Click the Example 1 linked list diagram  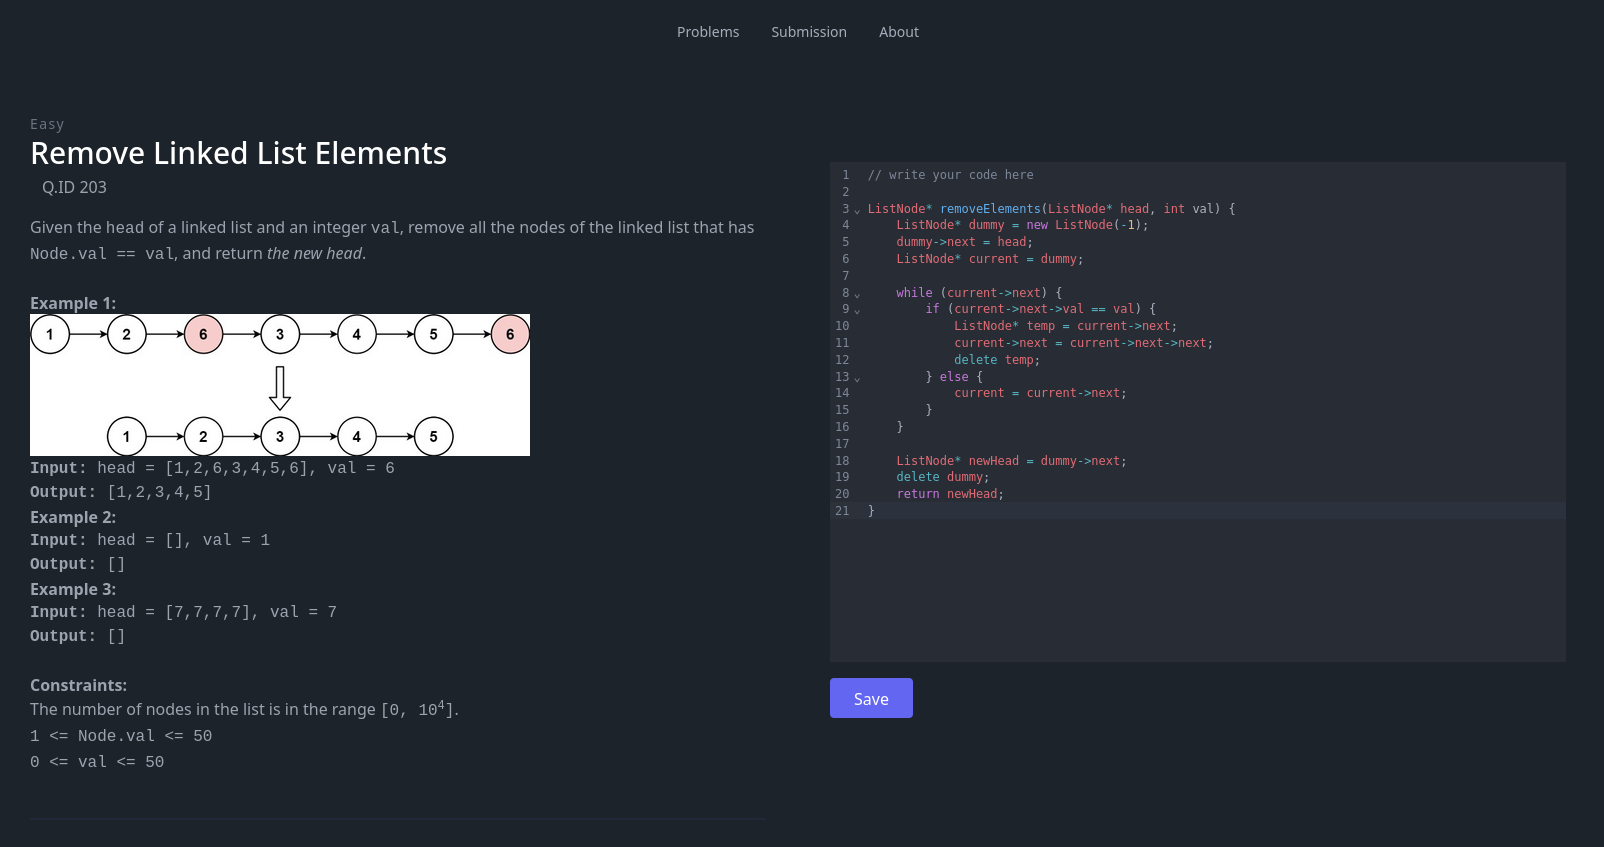tap(280, 385)
